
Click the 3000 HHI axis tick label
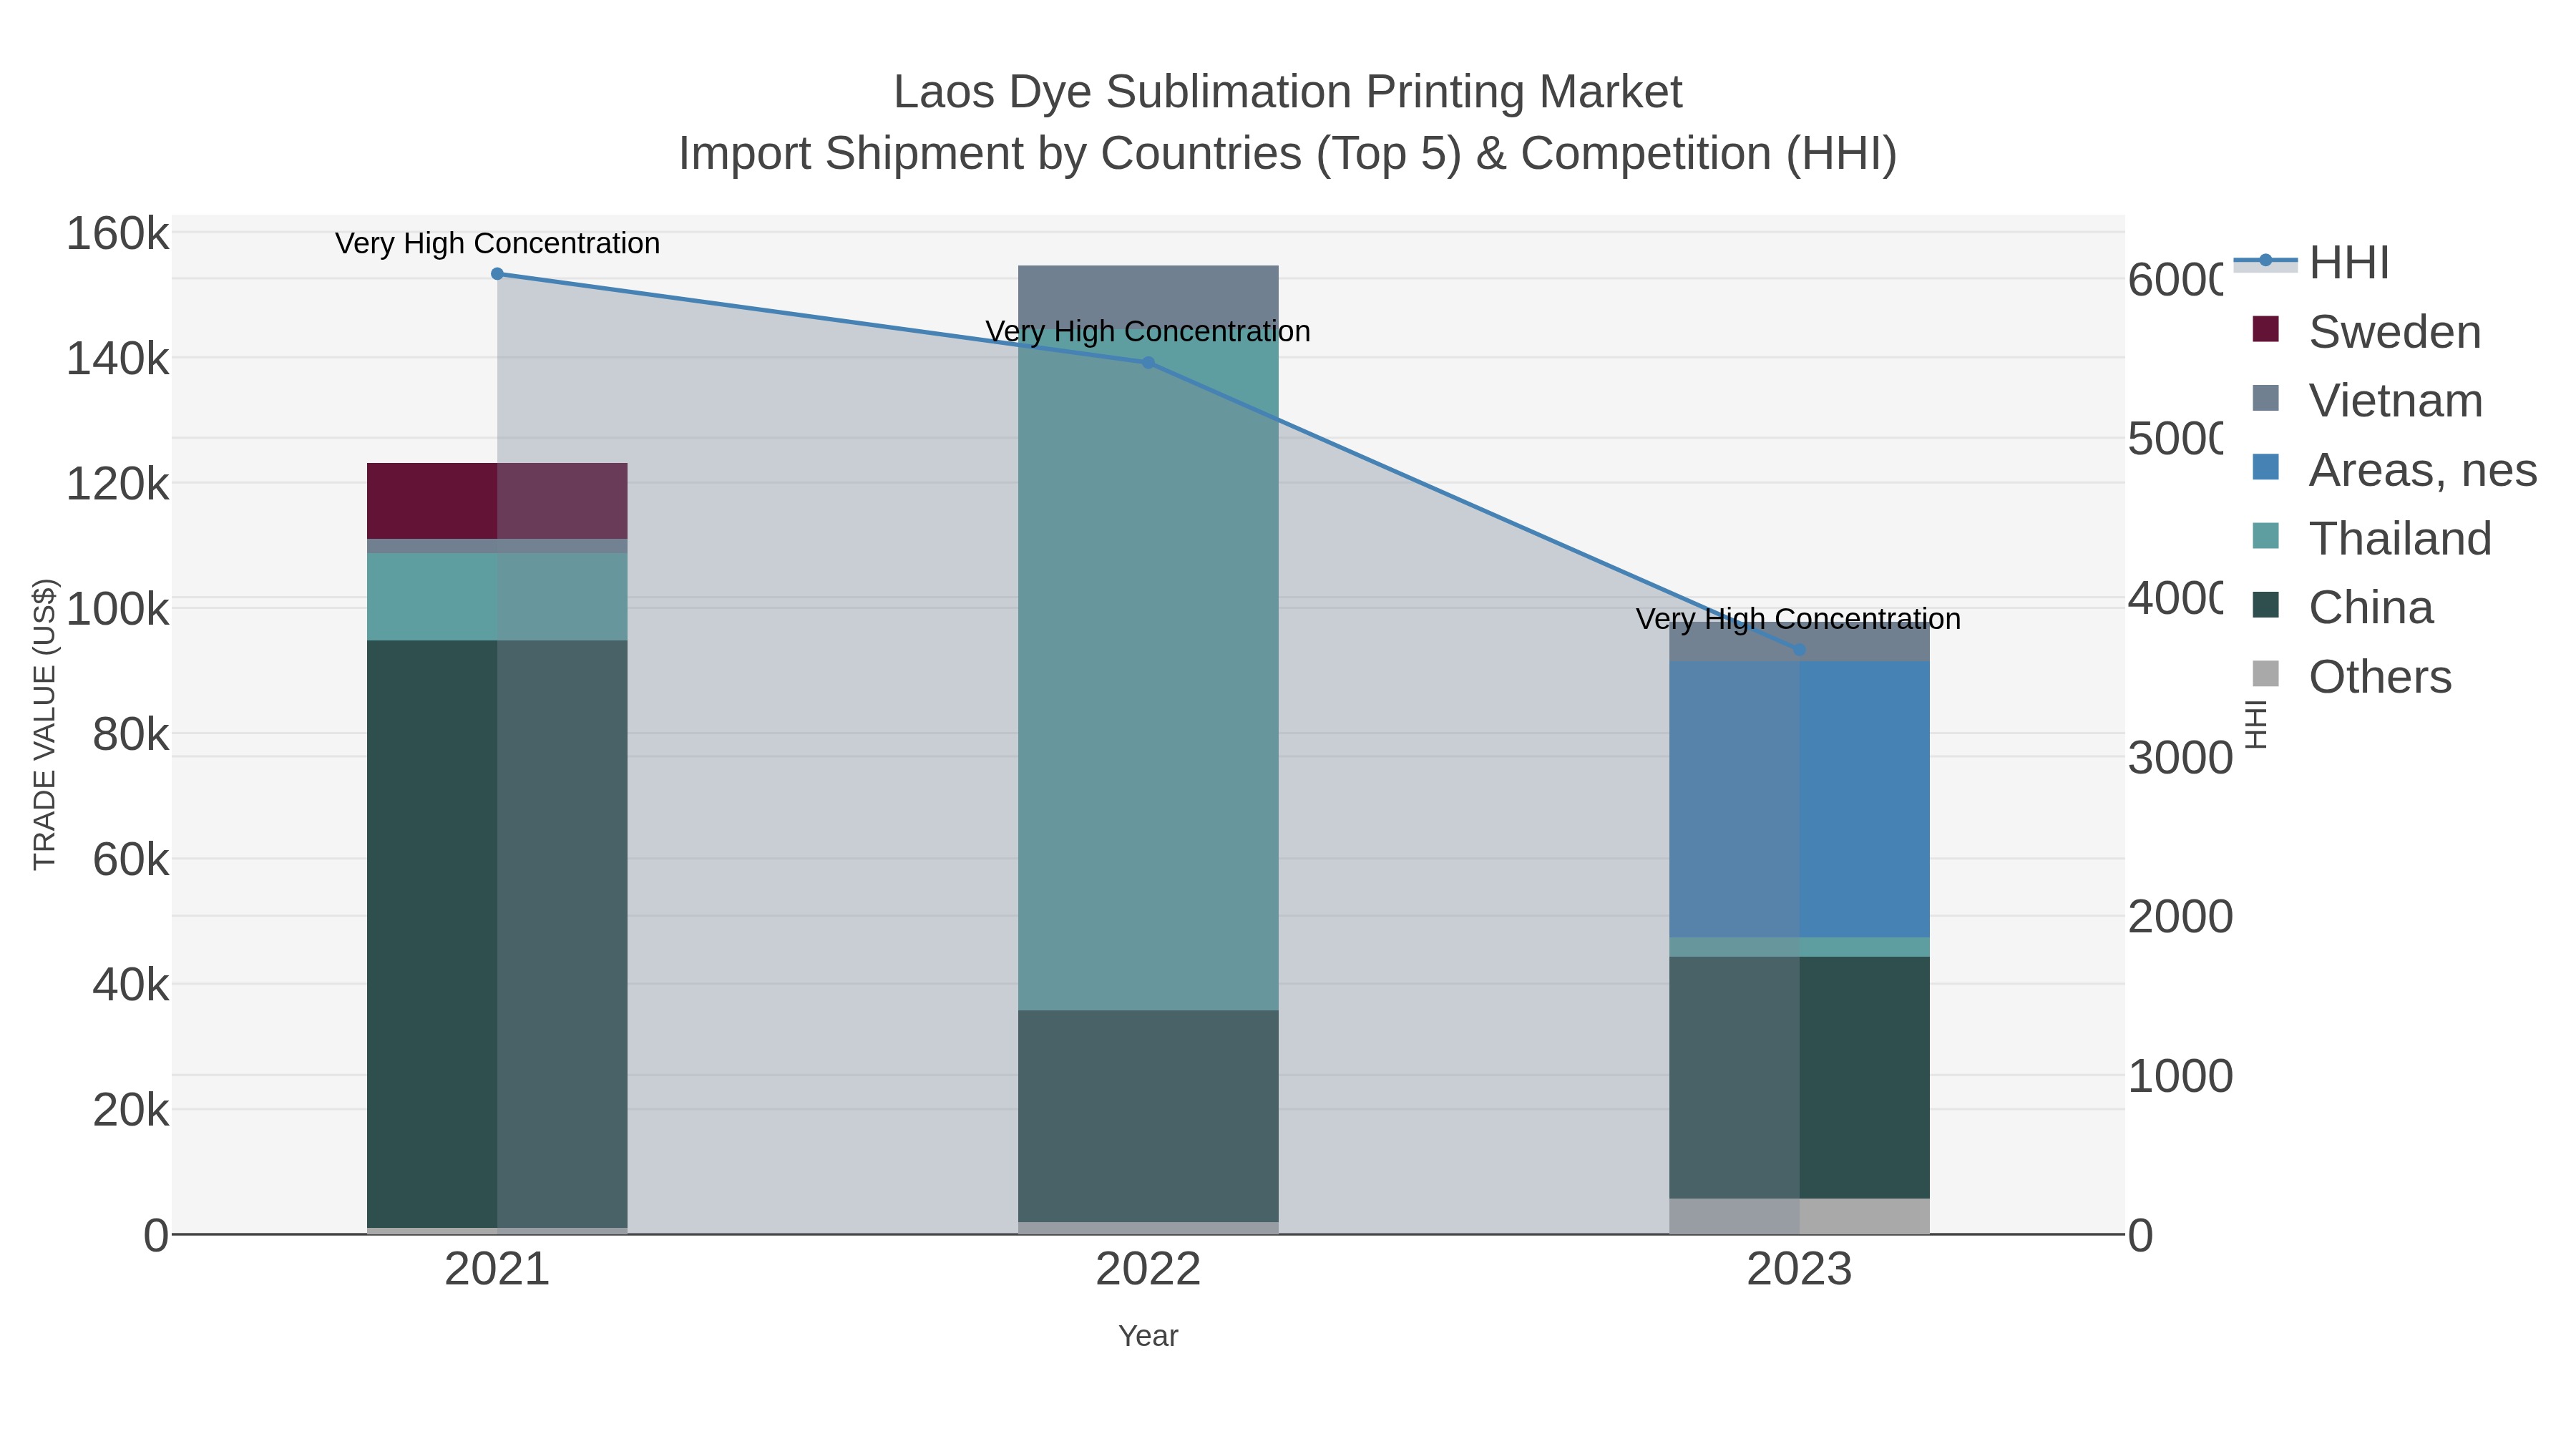click(x=2180, y=758)
